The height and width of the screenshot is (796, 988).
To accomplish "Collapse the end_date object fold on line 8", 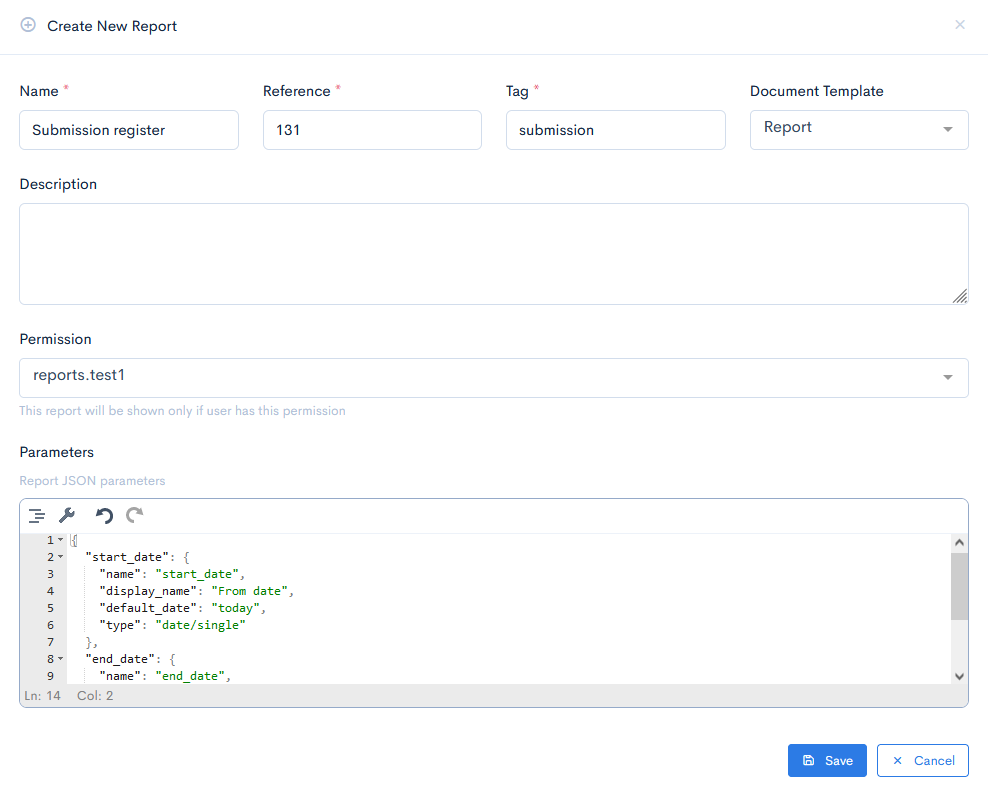I will pyautogui.click(x=59, y=658).
